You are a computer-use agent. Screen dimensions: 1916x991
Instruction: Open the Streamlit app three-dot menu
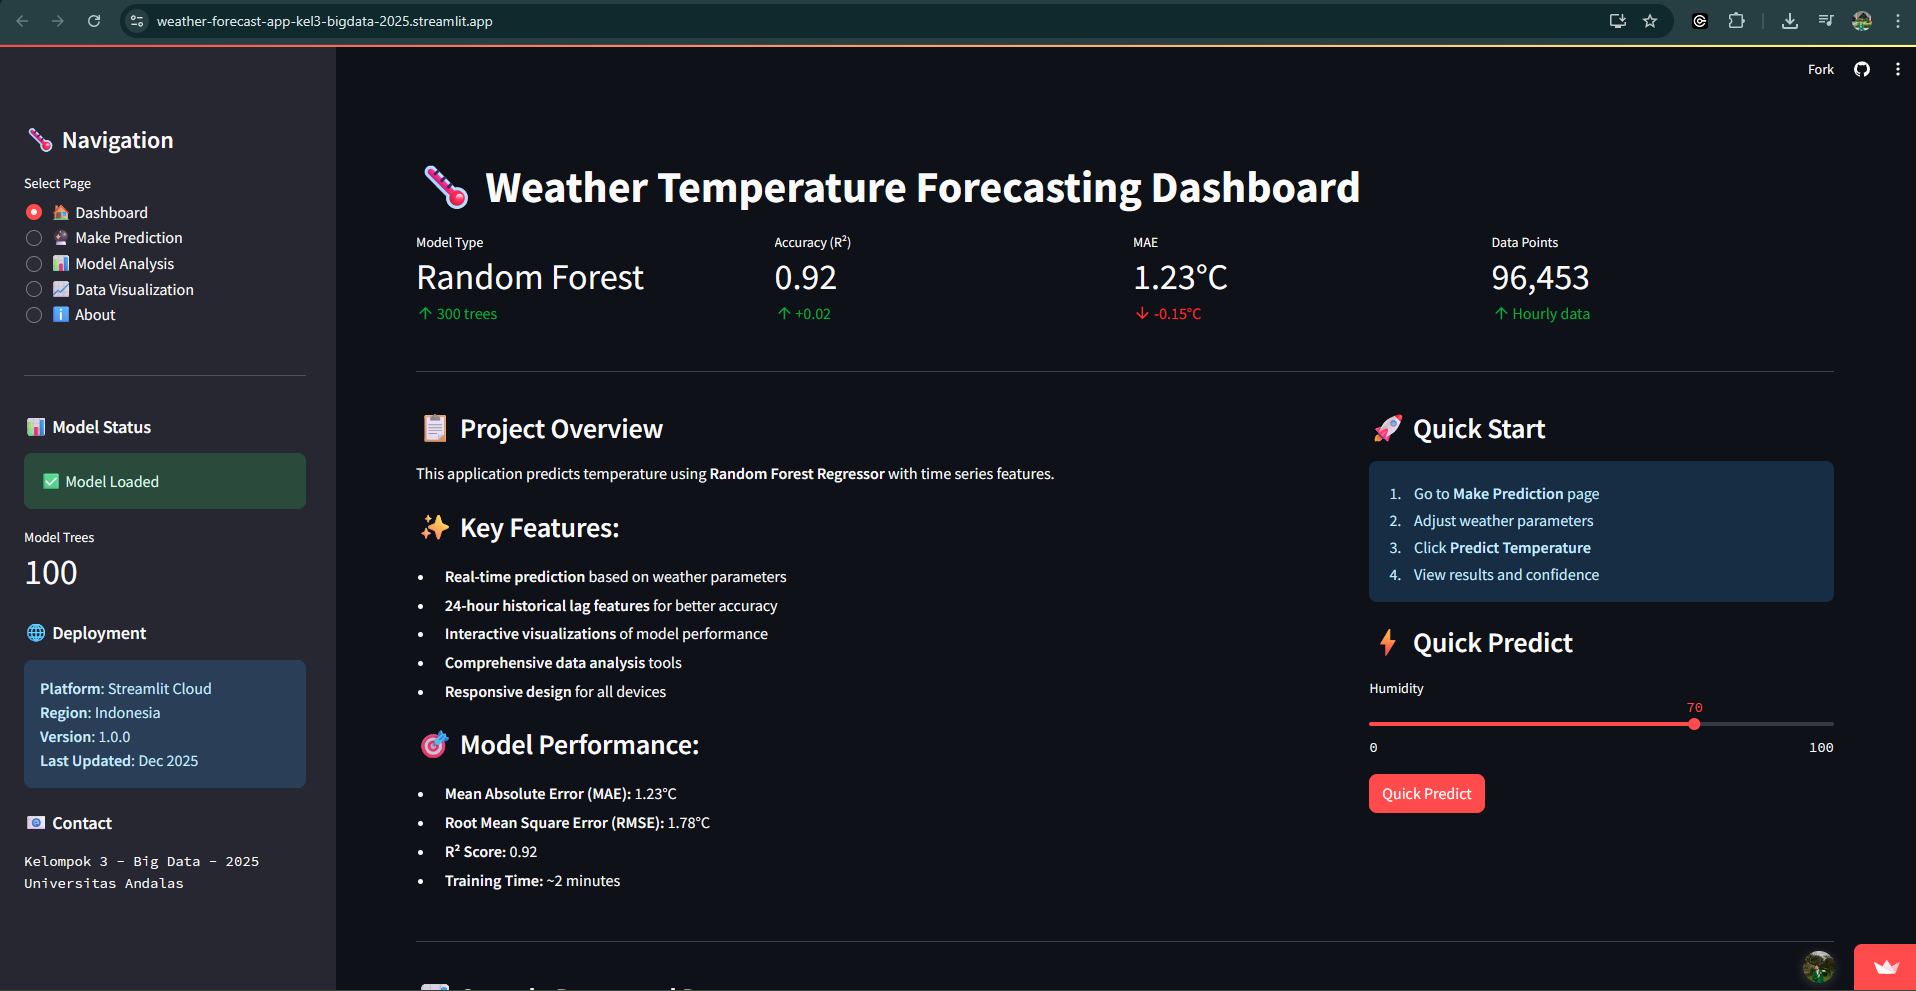[1897, 69]
